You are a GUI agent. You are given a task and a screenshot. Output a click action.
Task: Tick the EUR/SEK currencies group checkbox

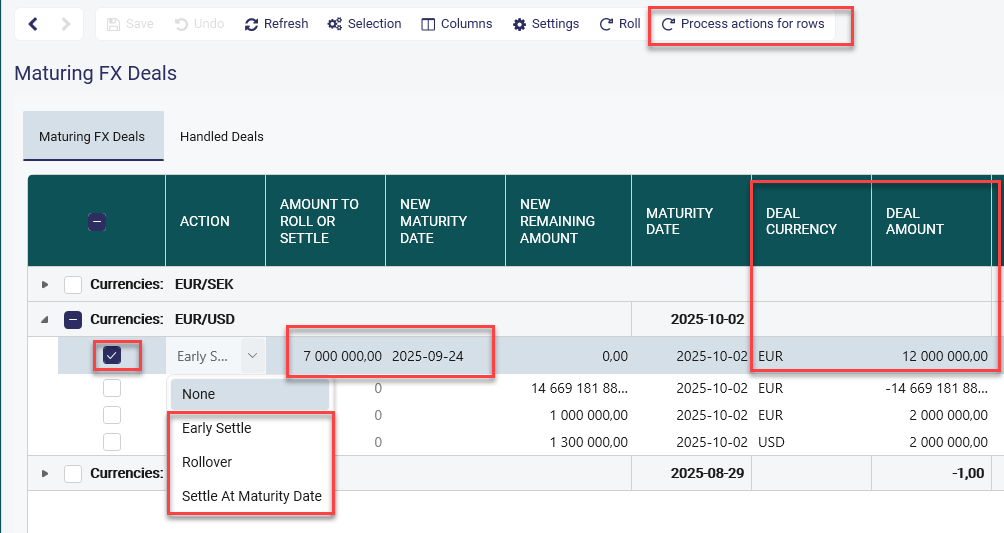pos(73,285)
